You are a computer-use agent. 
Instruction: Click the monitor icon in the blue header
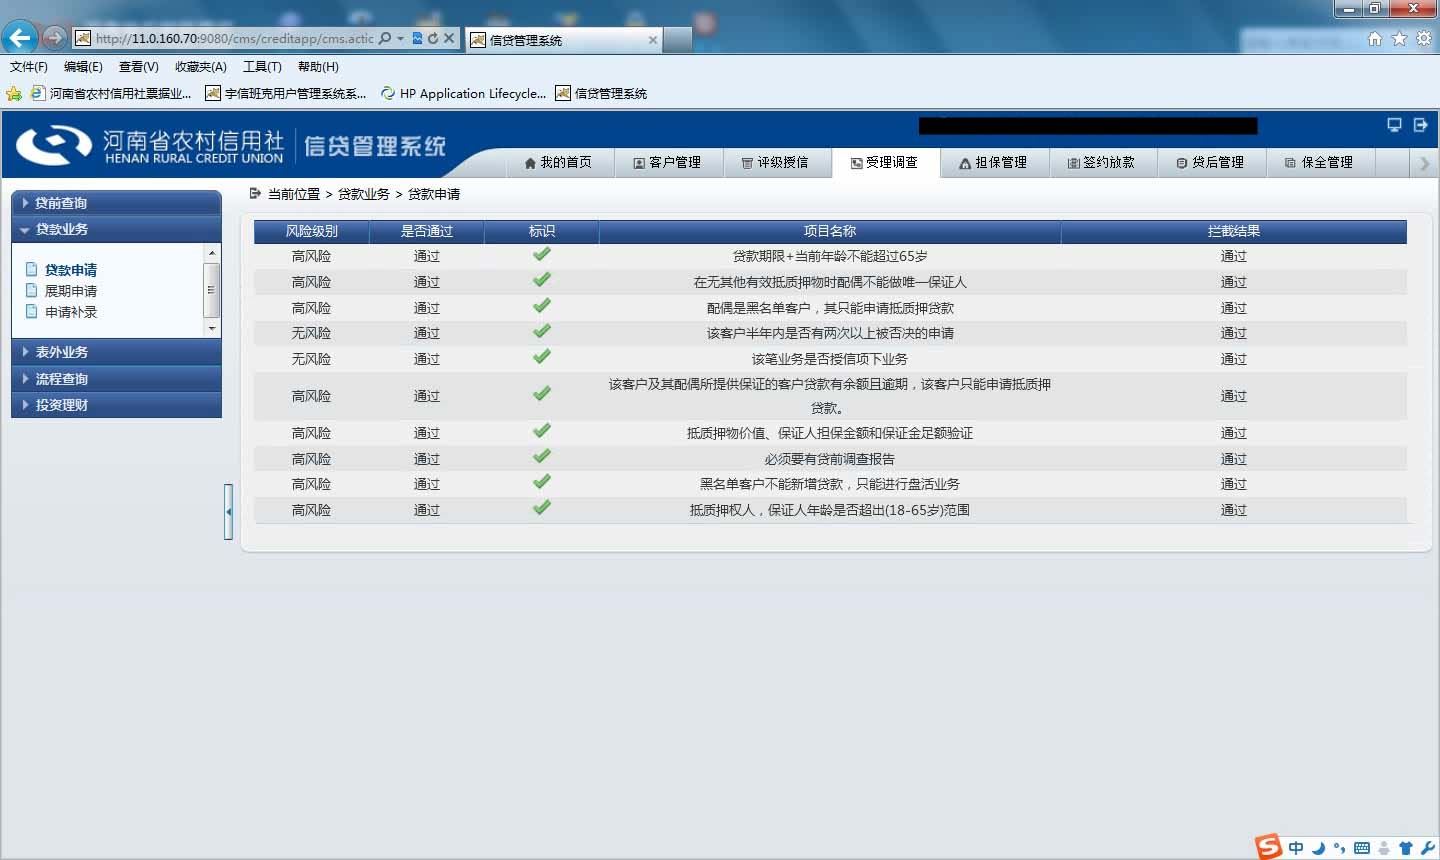pyautogui.click(x=1394, y=125)
